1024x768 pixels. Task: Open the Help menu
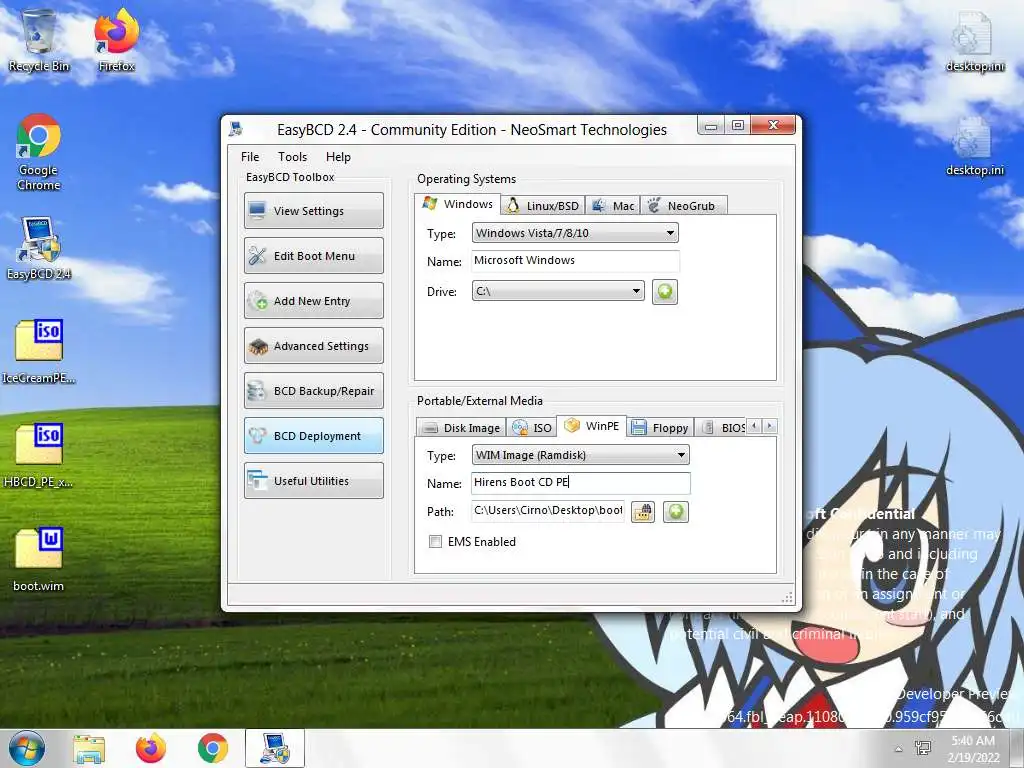[338, 157]
